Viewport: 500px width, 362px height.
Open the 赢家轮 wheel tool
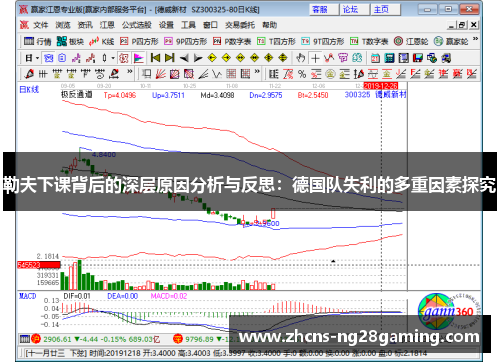point(451,41)
